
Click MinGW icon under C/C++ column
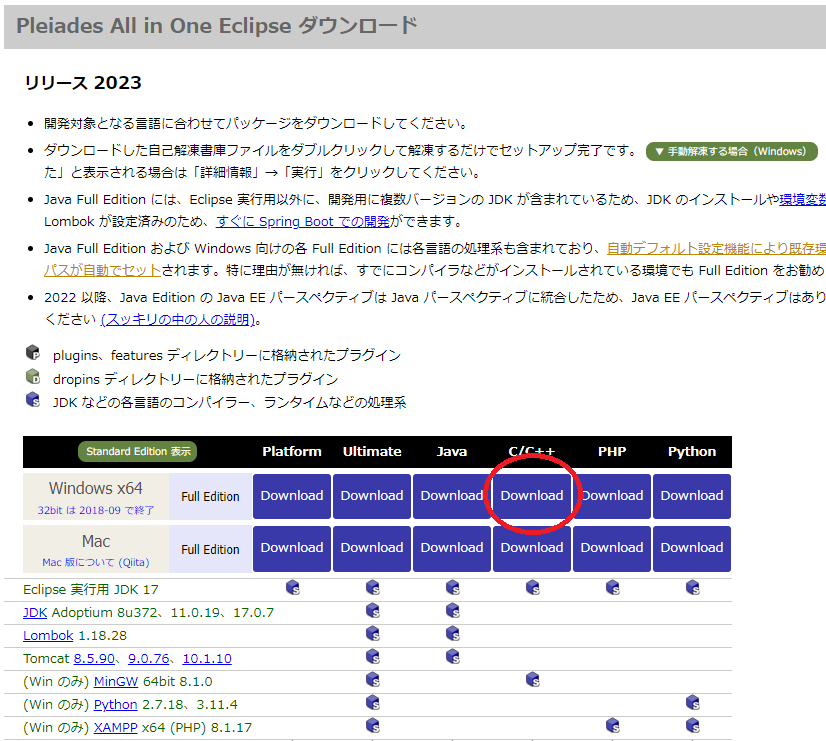533,680
